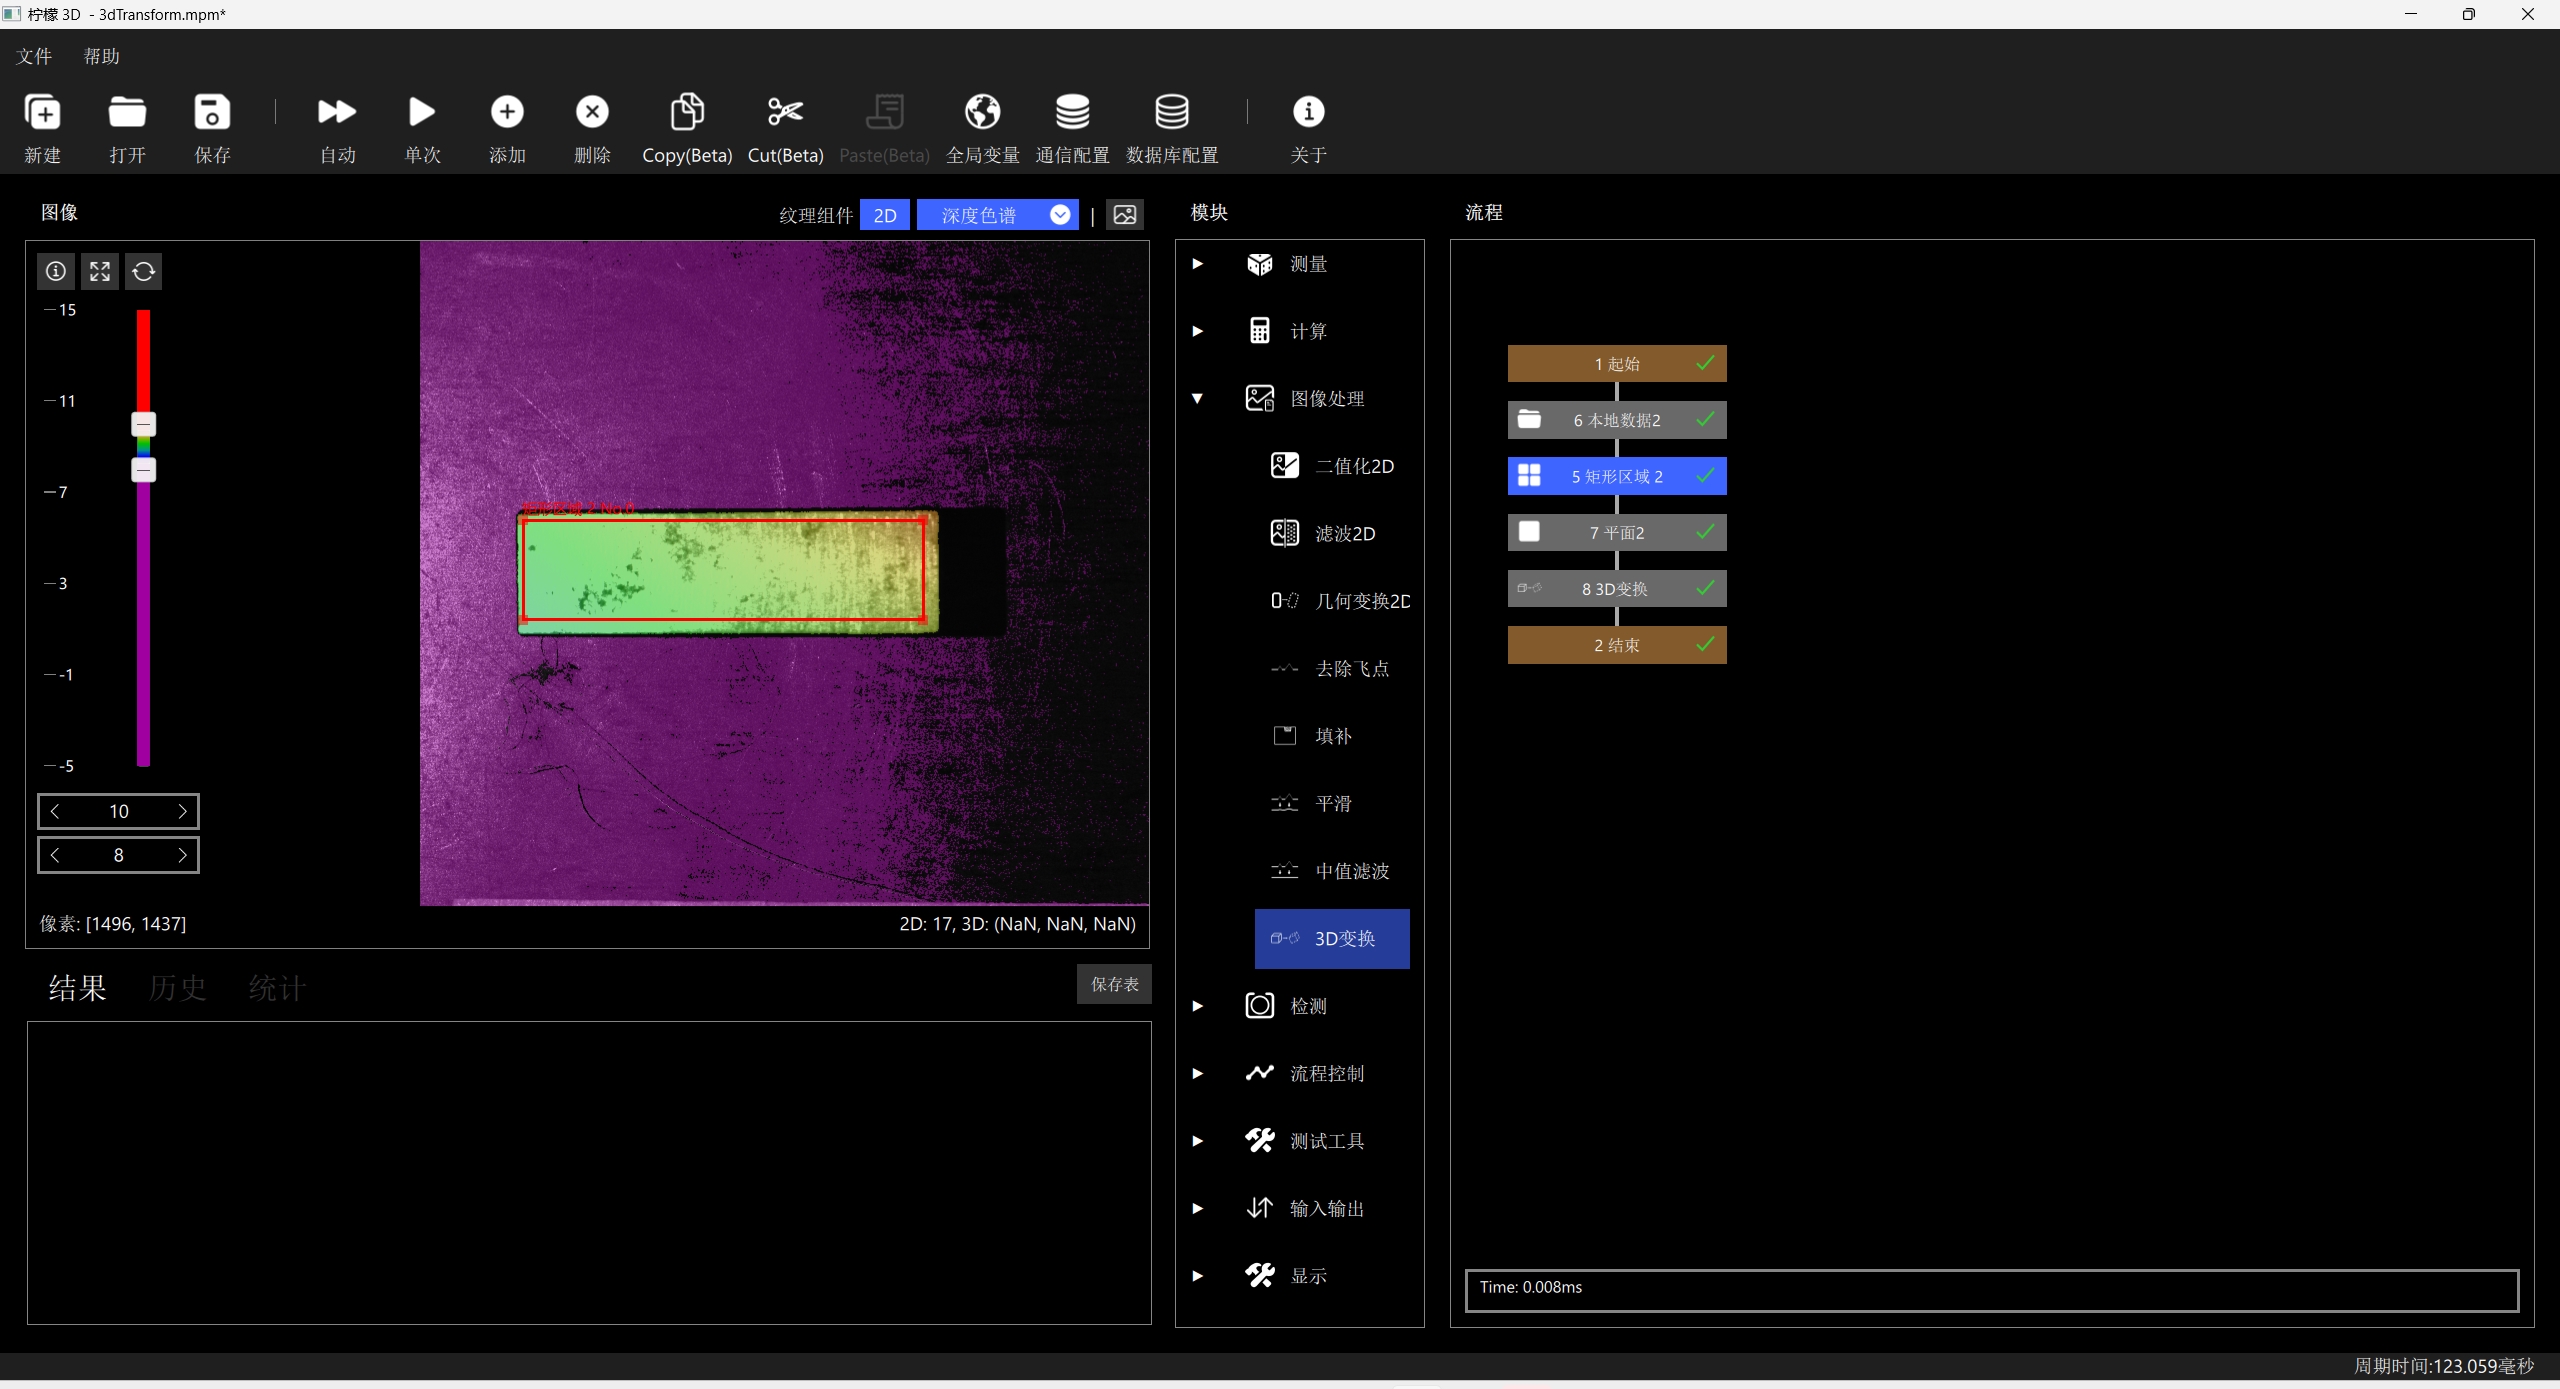
Task: Open the 帮助 menu
Action: pyautogui.click(x=101, y=56)
